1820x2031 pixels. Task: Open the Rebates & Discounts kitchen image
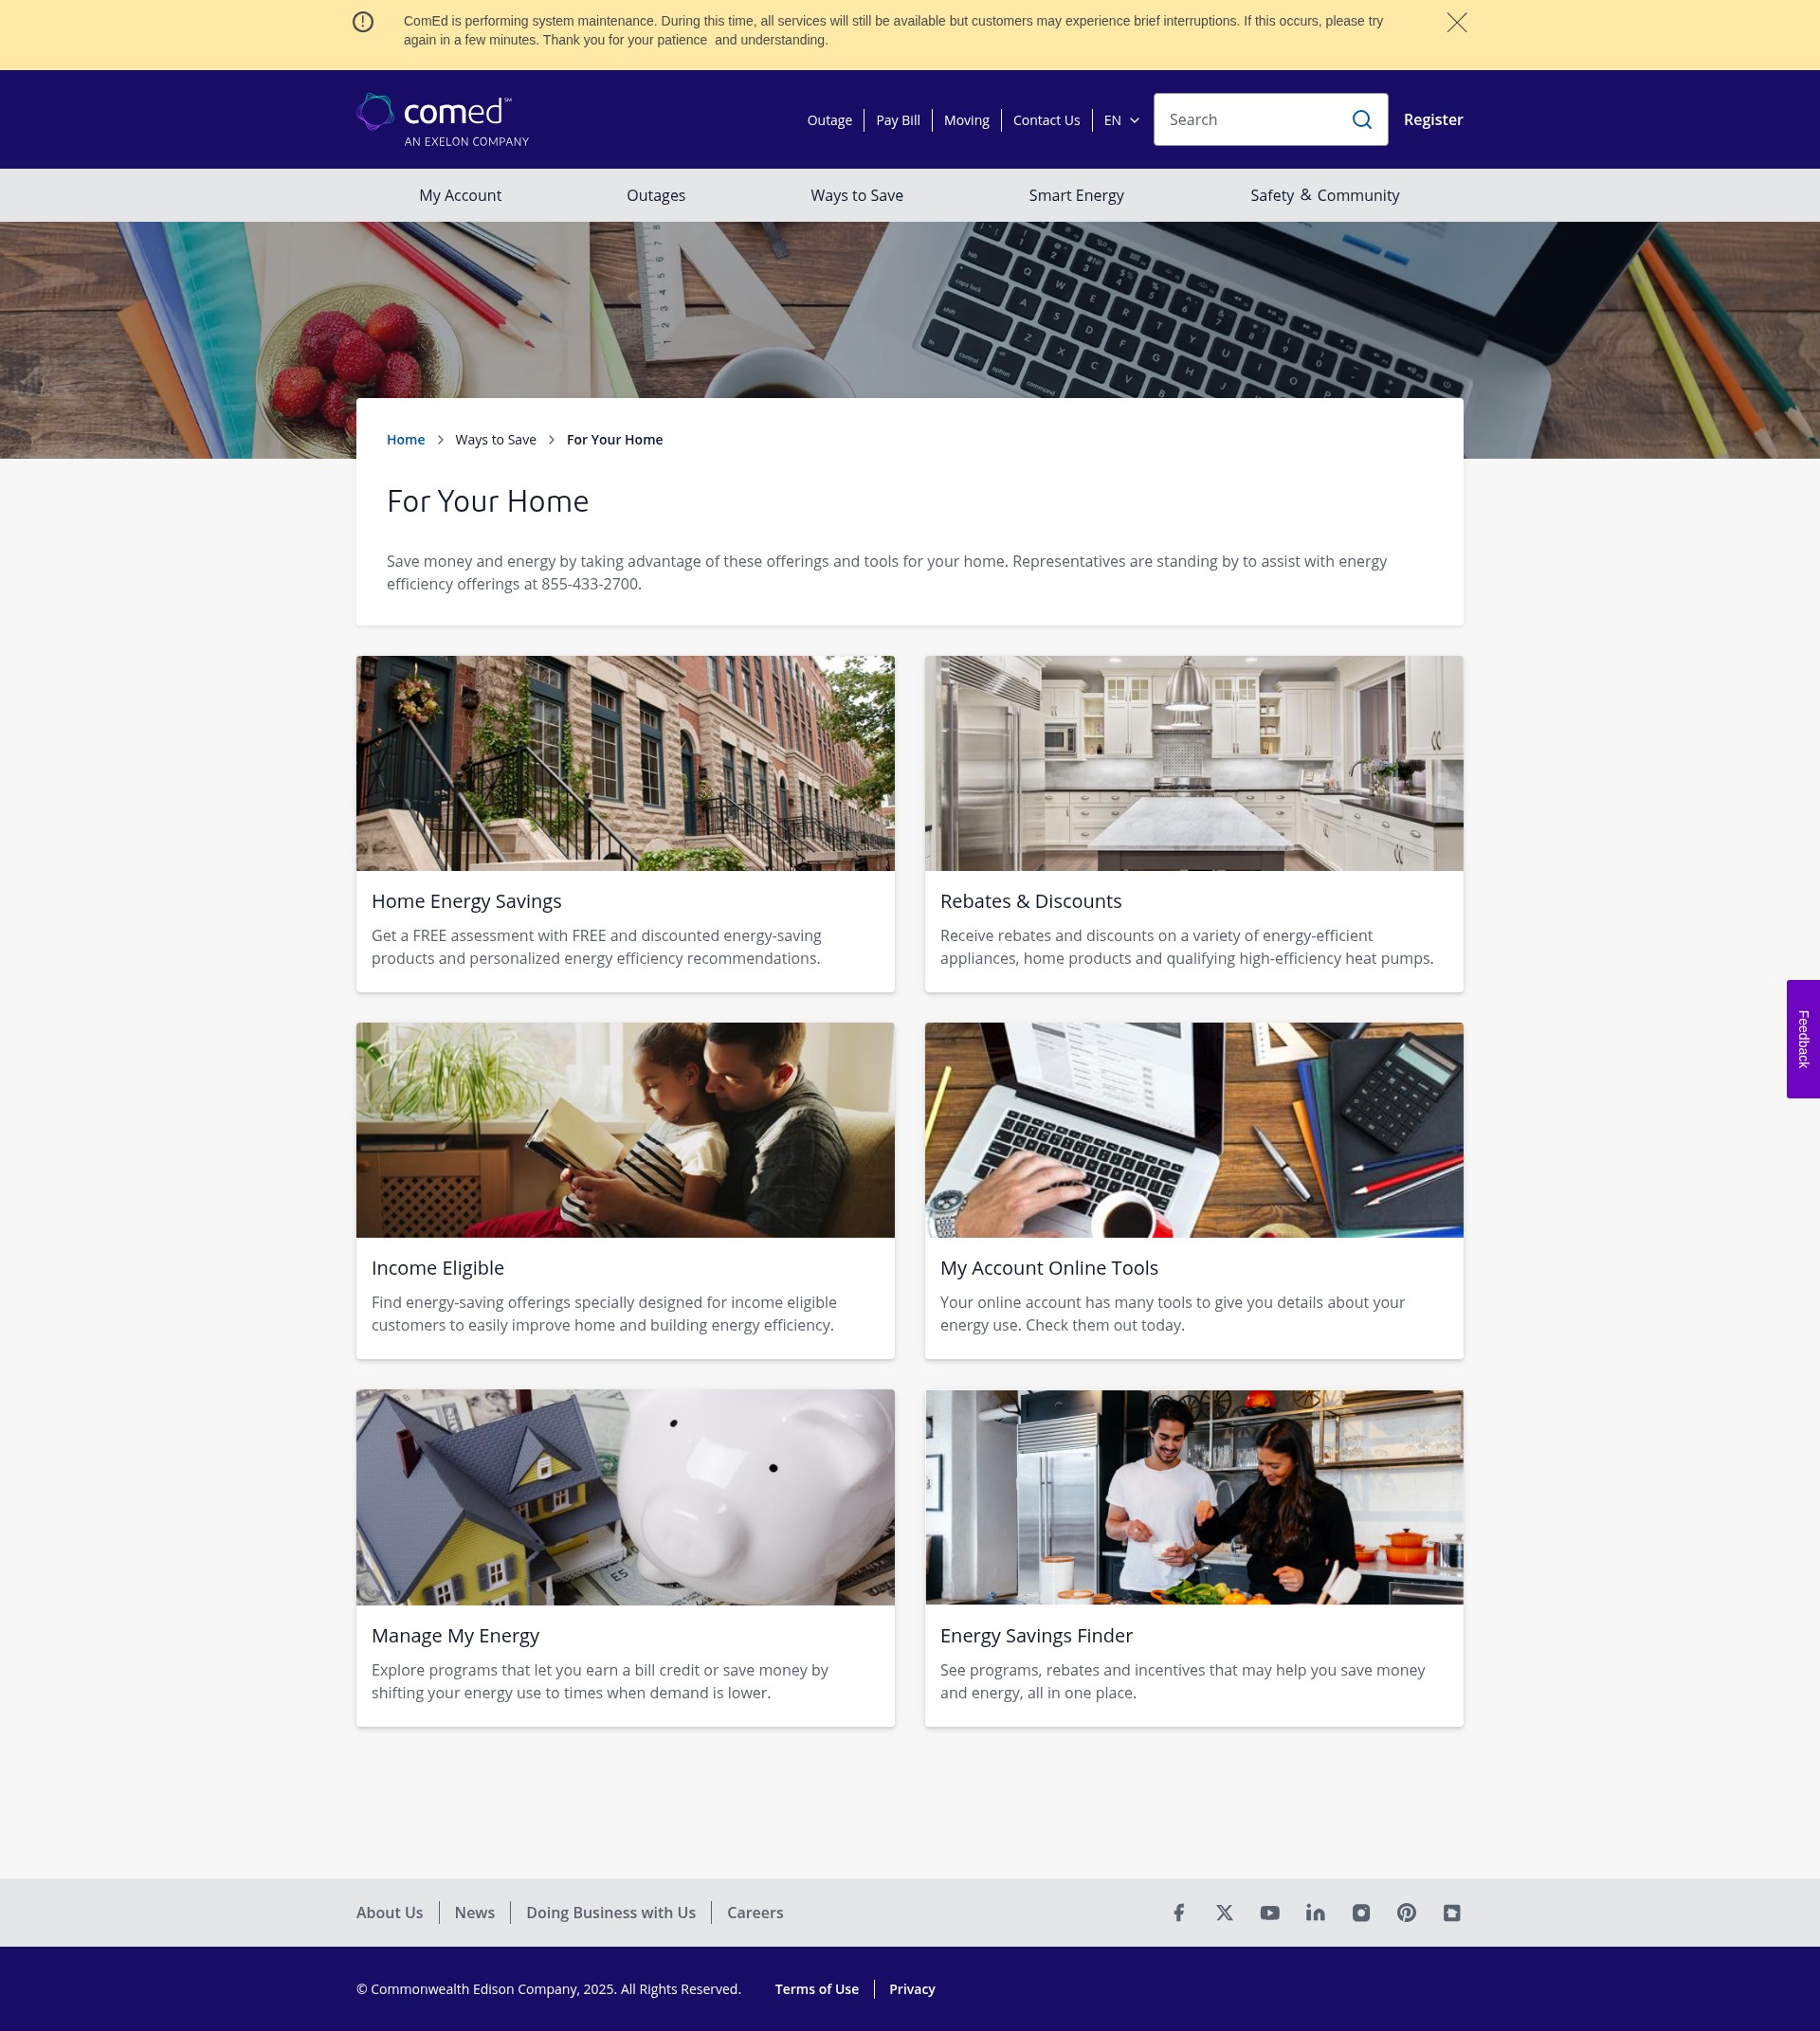(1194, 763)
